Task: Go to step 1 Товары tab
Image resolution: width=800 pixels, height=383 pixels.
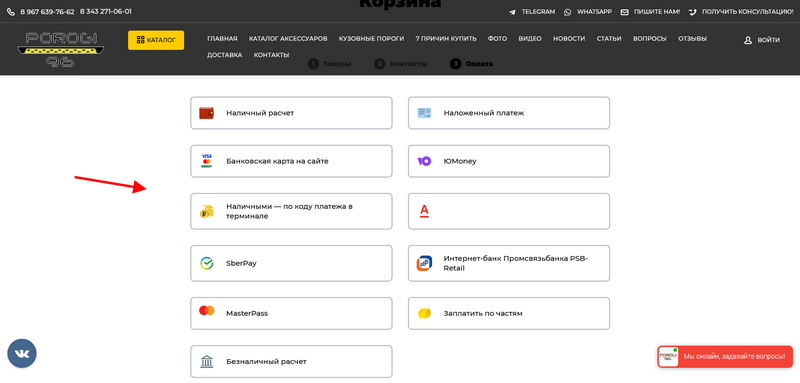Action: tap(330, 64)
